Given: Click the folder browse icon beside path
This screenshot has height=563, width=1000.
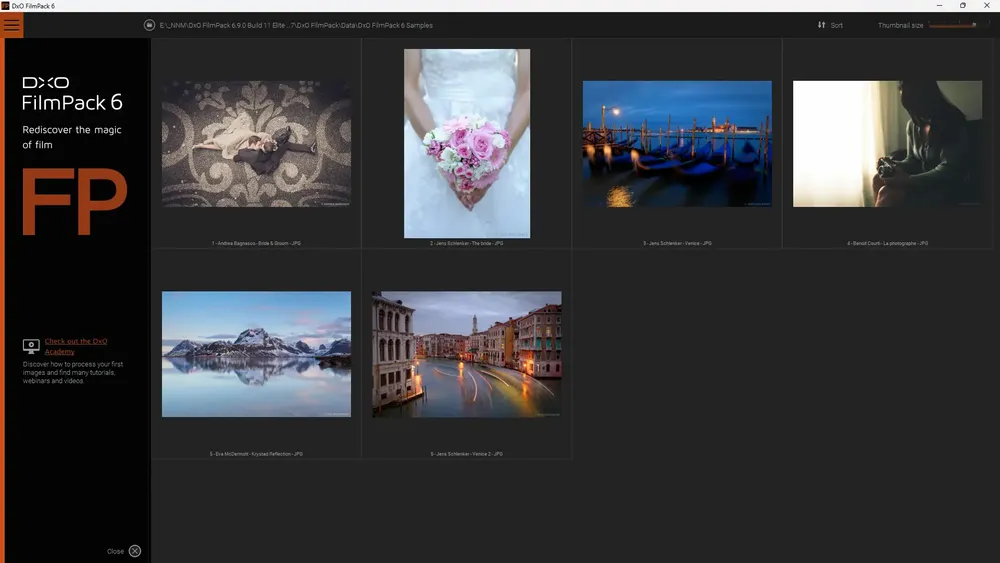Looking at the screenshot, I should pos(149,26).
